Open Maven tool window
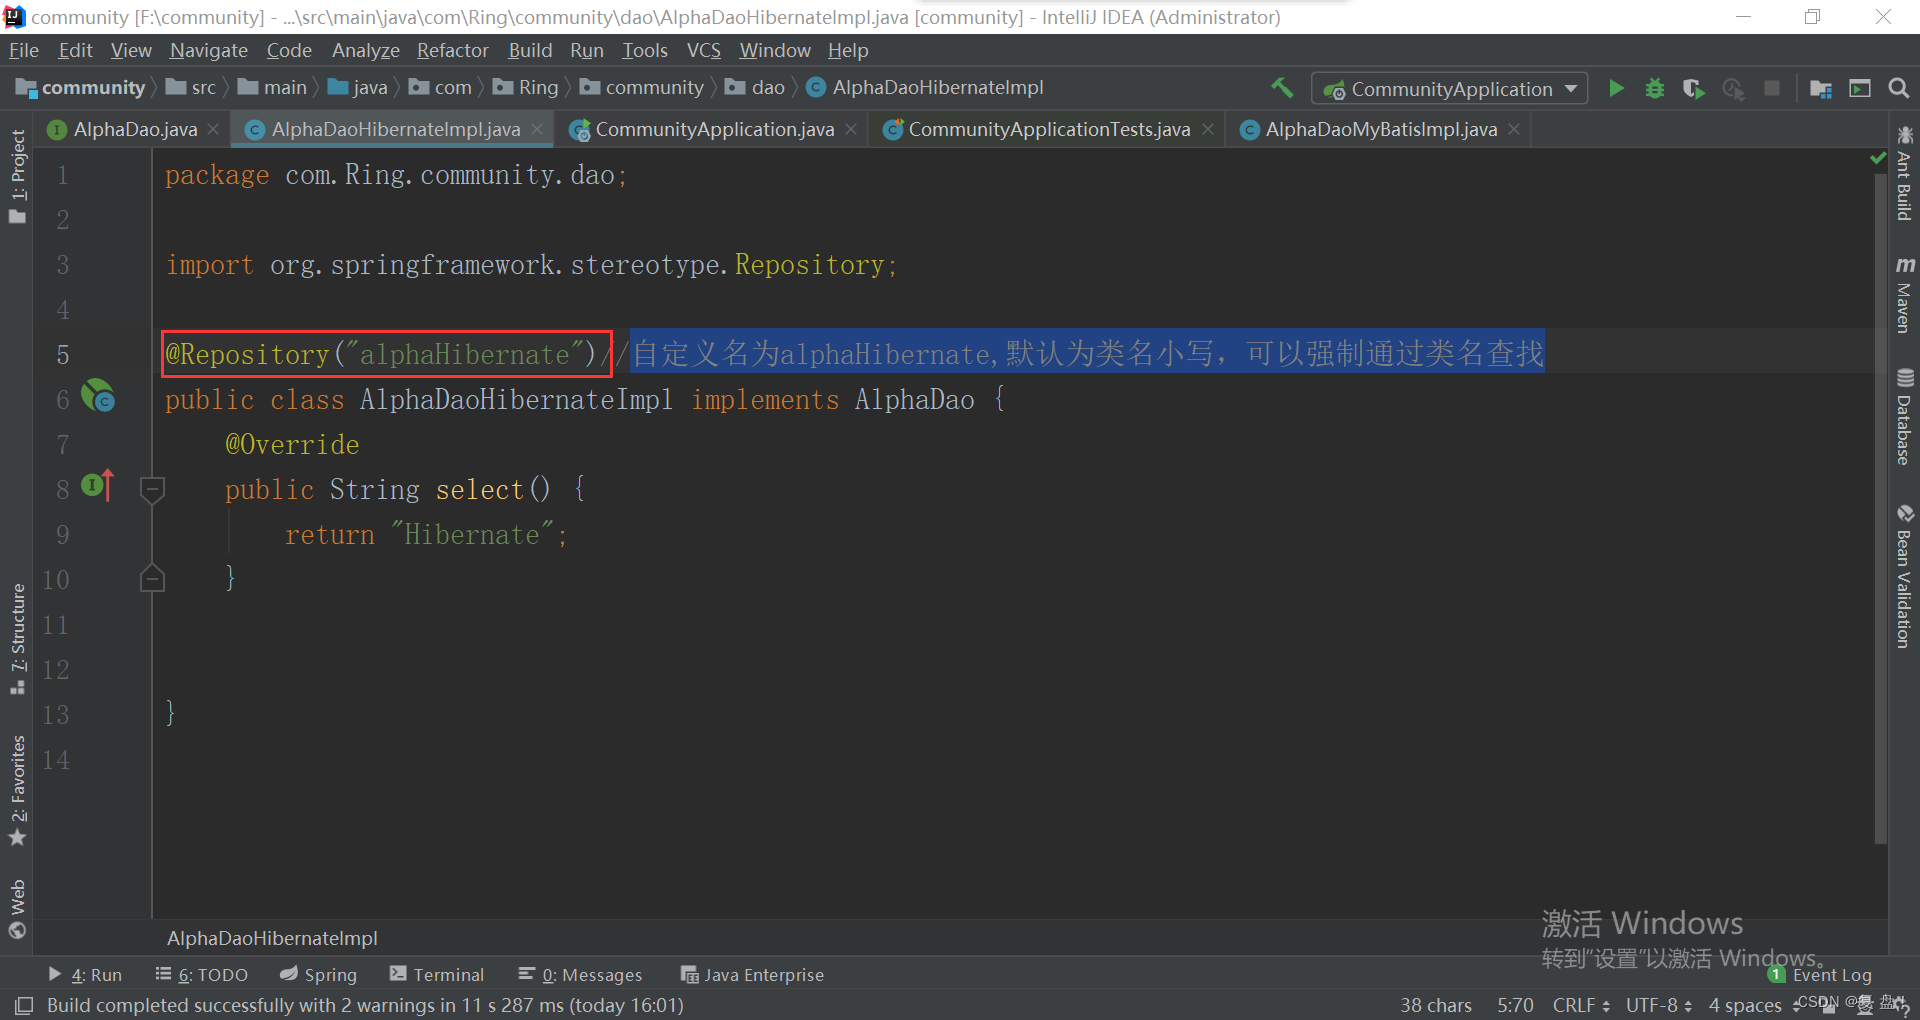 pos(1904,295)
